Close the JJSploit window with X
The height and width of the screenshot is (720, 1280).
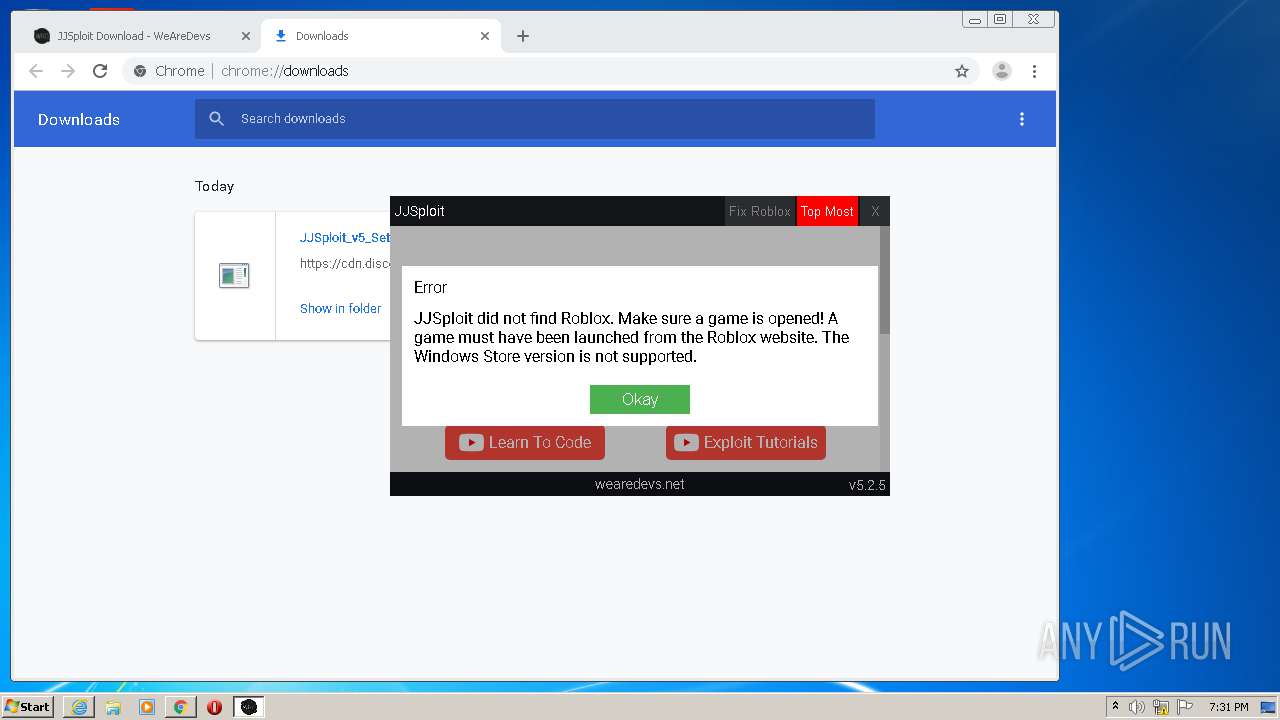click(875, 211)
